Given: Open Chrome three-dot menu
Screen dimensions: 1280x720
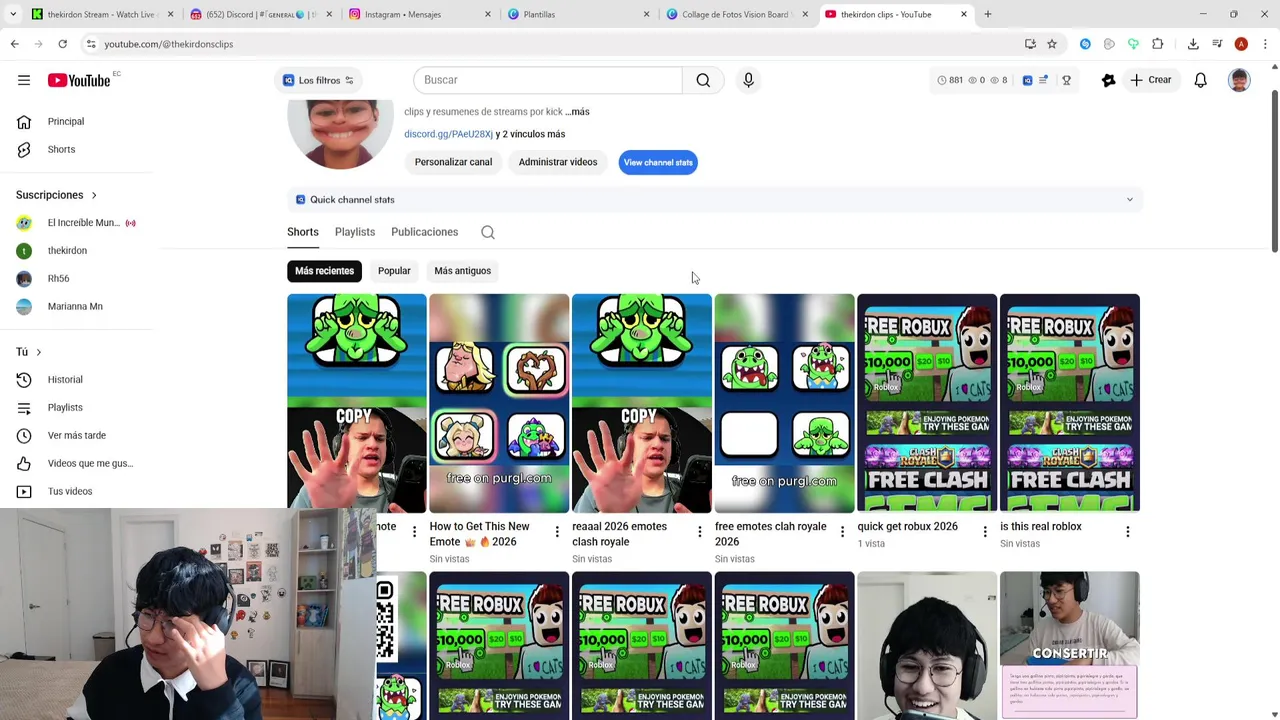Looking at the screenshot, I should [1265, 44].
